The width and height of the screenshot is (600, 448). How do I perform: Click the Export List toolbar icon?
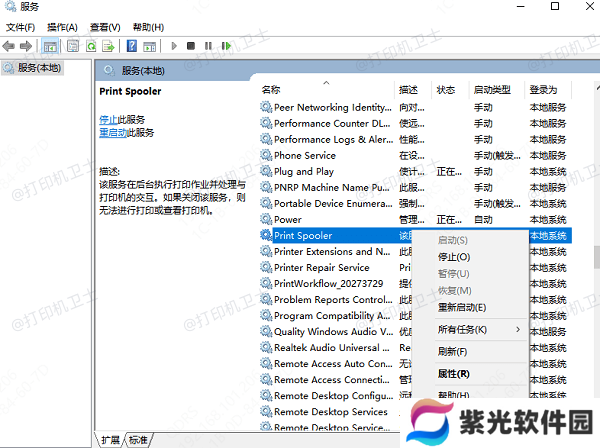coord(107,46)
